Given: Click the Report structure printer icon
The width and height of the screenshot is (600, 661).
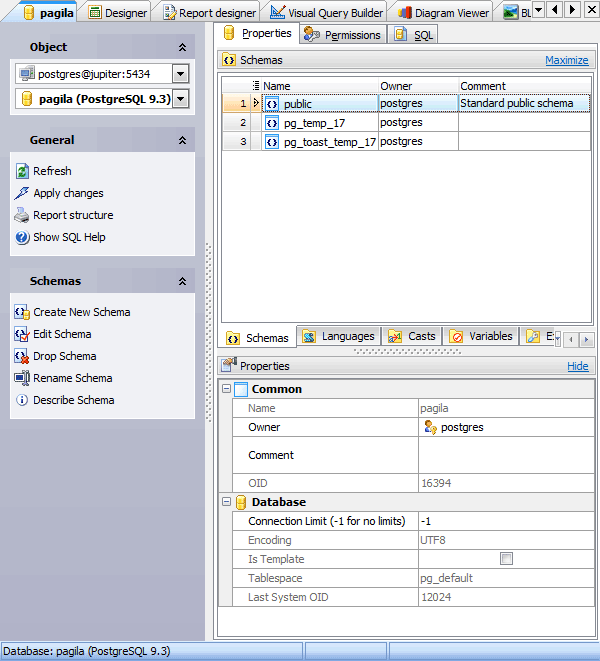Looking at the screenshot, I should 23,215.
